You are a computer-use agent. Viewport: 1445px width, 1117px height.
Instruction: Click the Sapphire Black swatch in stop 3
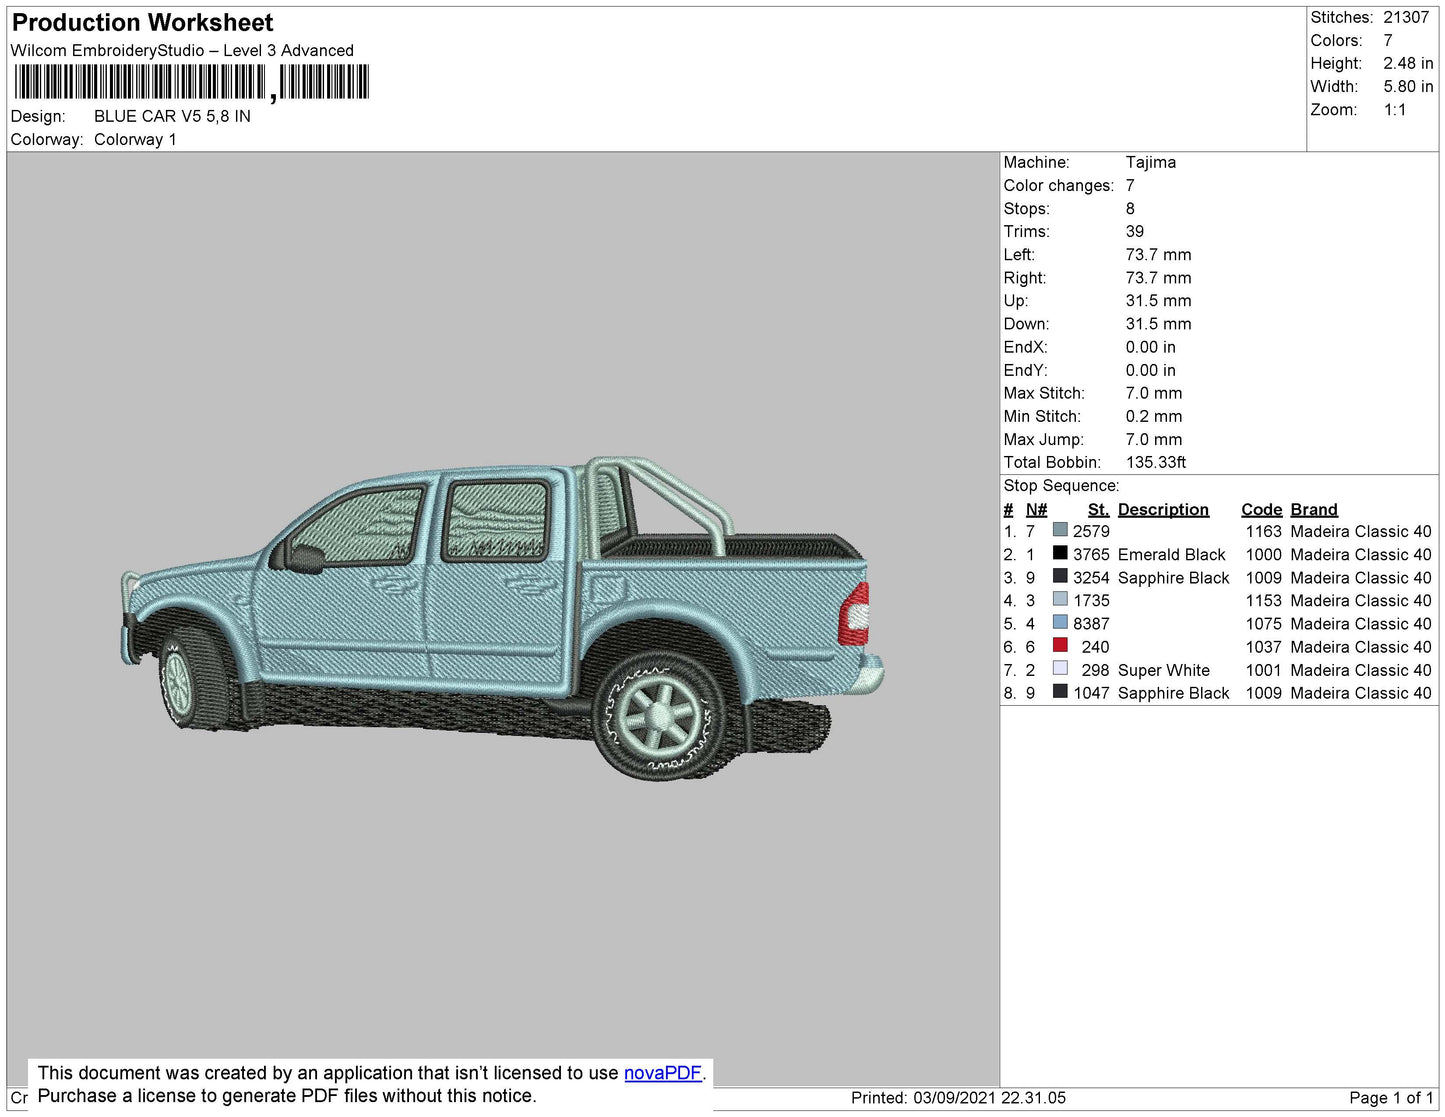click(1060, 577)
